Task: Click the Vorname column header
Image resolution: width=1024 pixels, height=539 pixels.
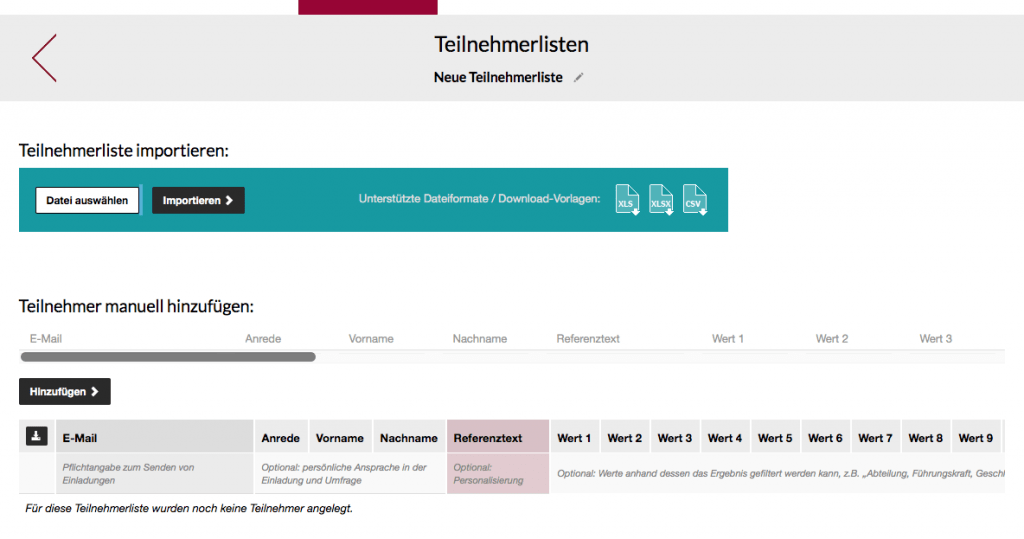Action: (340, 438)
